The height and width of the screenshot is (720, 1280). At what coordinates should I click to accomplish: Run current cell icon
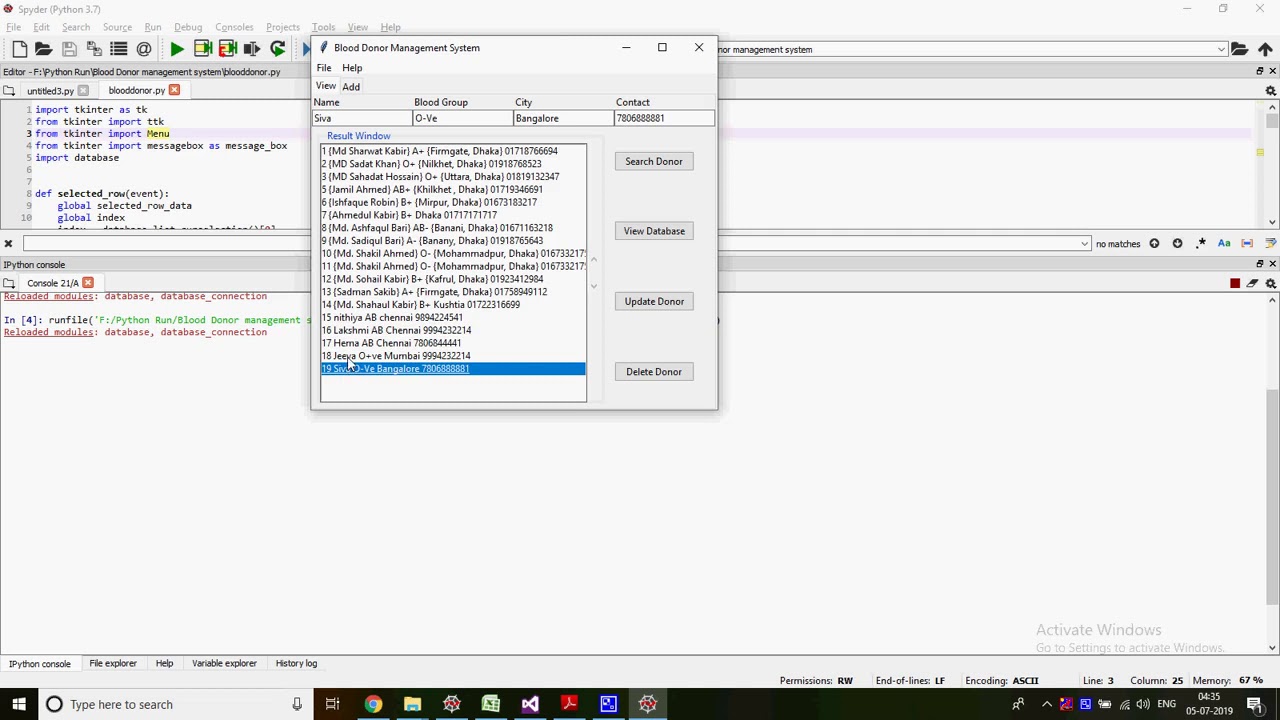[202, 49]
